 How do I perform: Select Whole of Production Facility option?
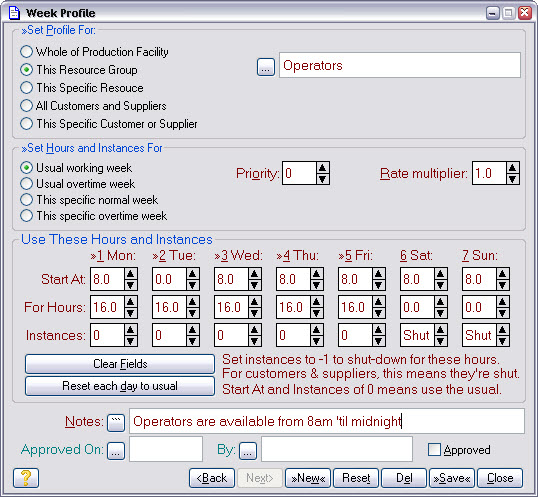pyautogui.click(x=94, y=52)
